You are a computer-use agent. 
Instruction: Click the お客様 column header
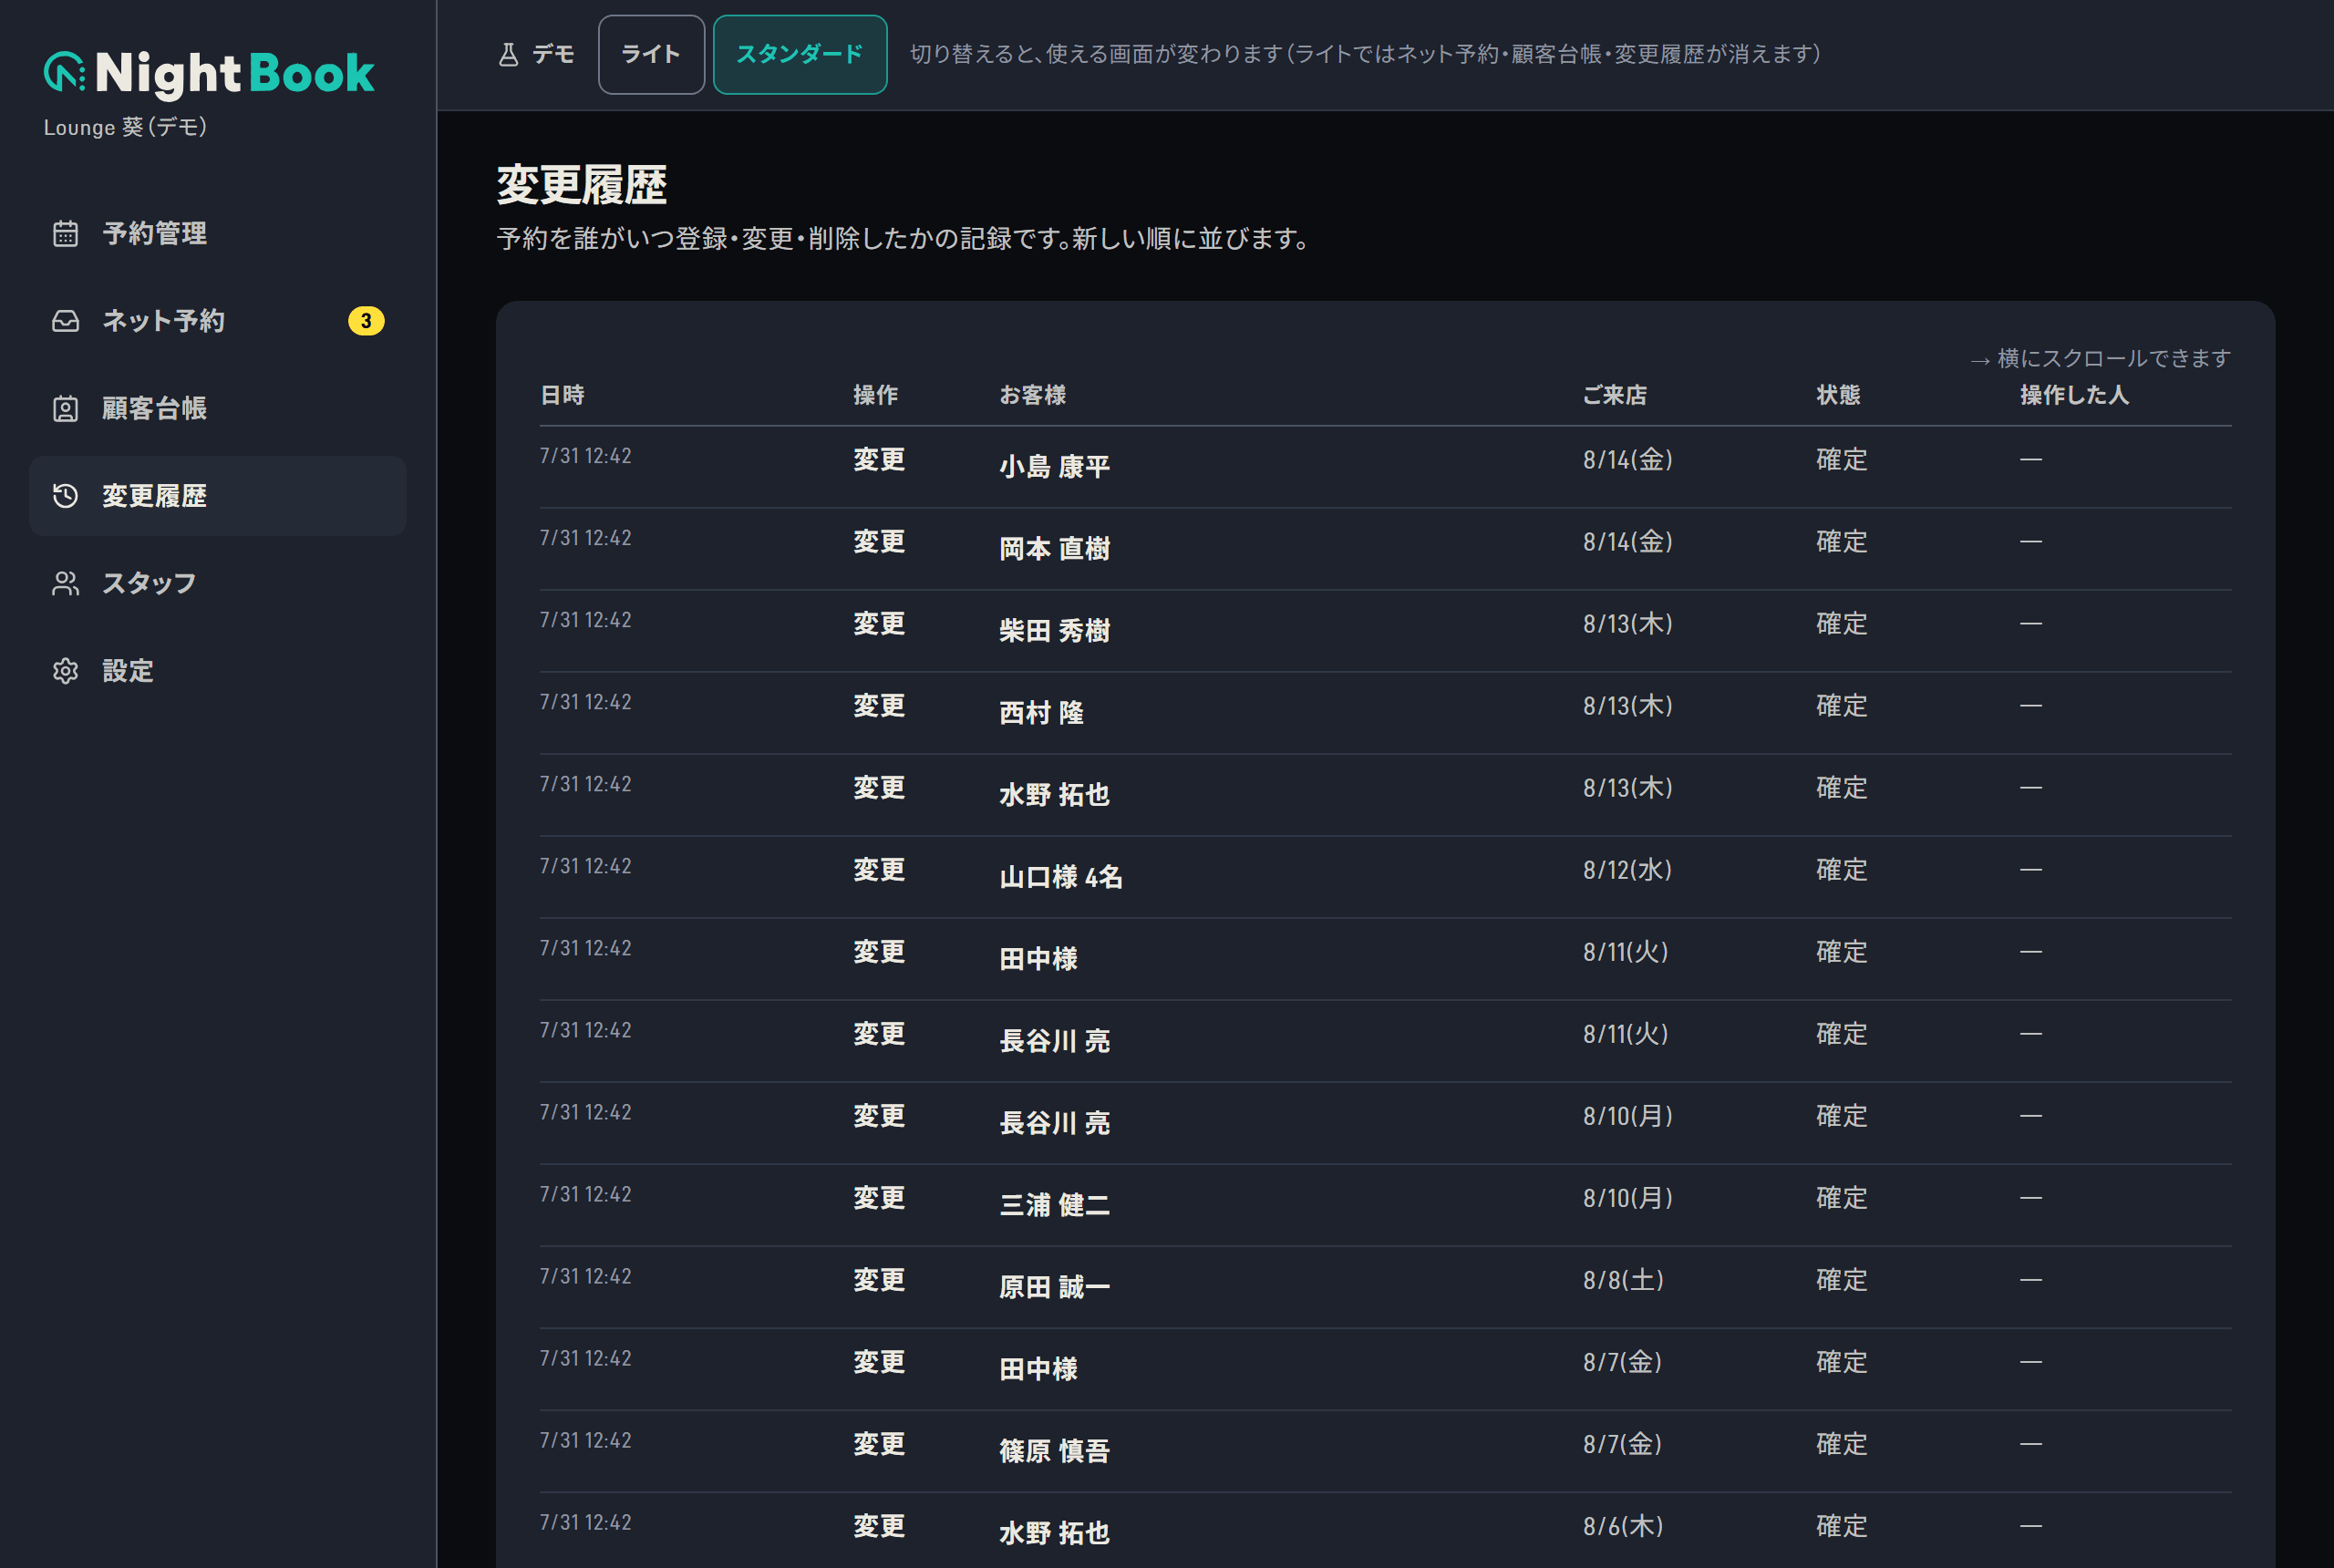click(1032, 395)
